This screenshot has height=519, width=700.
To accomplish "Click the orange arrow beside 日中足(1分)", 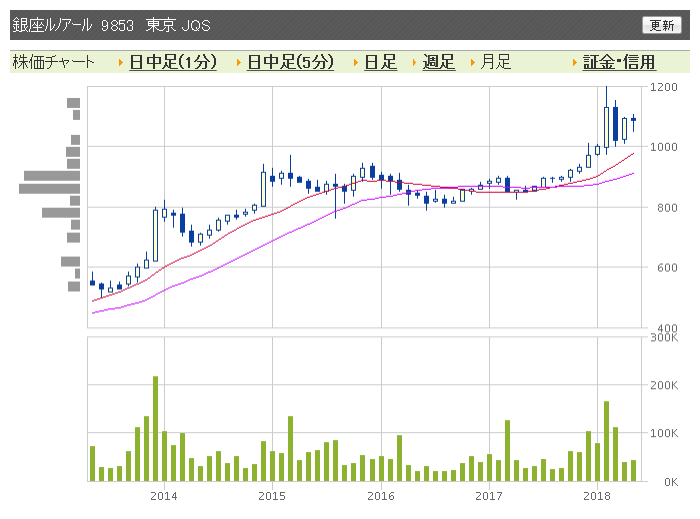I will click(121, 62).
